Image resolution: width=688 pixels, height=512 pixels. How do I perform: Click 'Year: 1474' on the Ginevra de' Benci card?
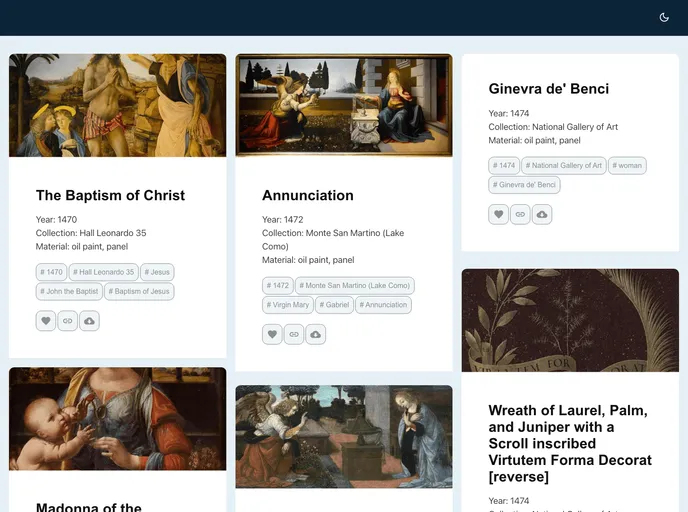pyautogui.click(x=509, y=113)
